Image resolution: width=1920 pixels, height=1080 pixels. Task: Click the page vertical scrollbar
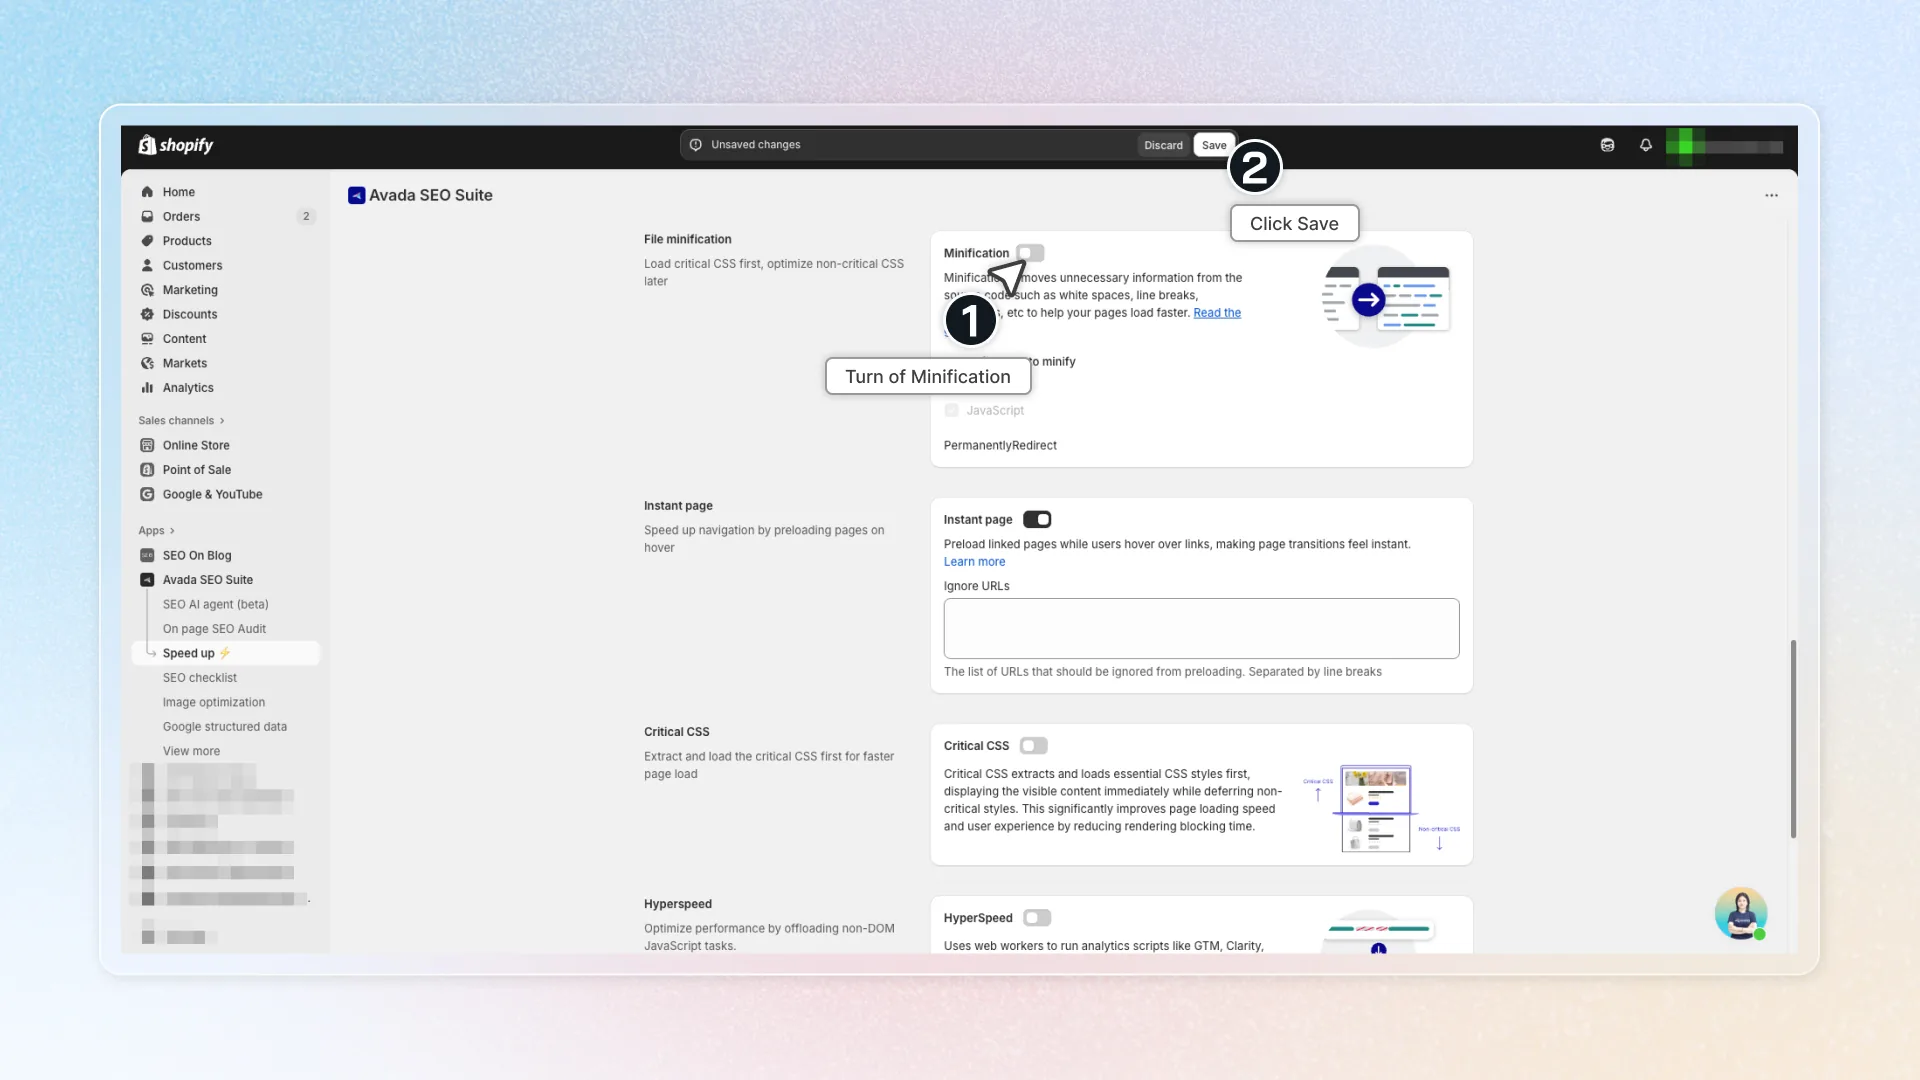(1793, 739)
